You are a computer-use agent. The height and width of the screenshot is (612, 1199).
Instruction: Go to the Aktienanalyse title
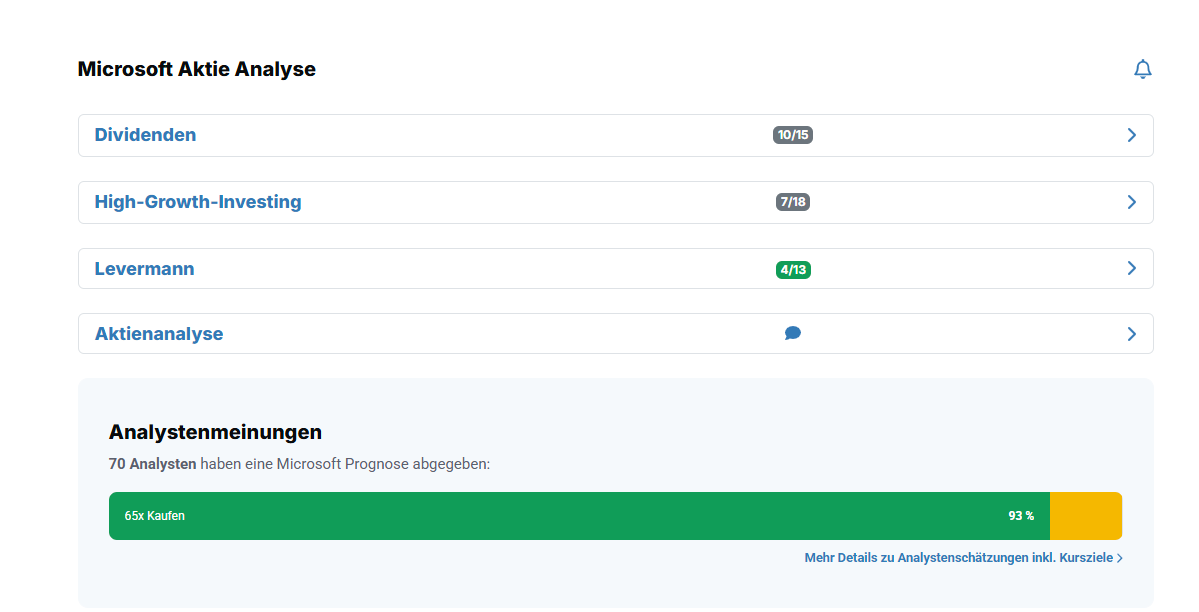(159, 334)
